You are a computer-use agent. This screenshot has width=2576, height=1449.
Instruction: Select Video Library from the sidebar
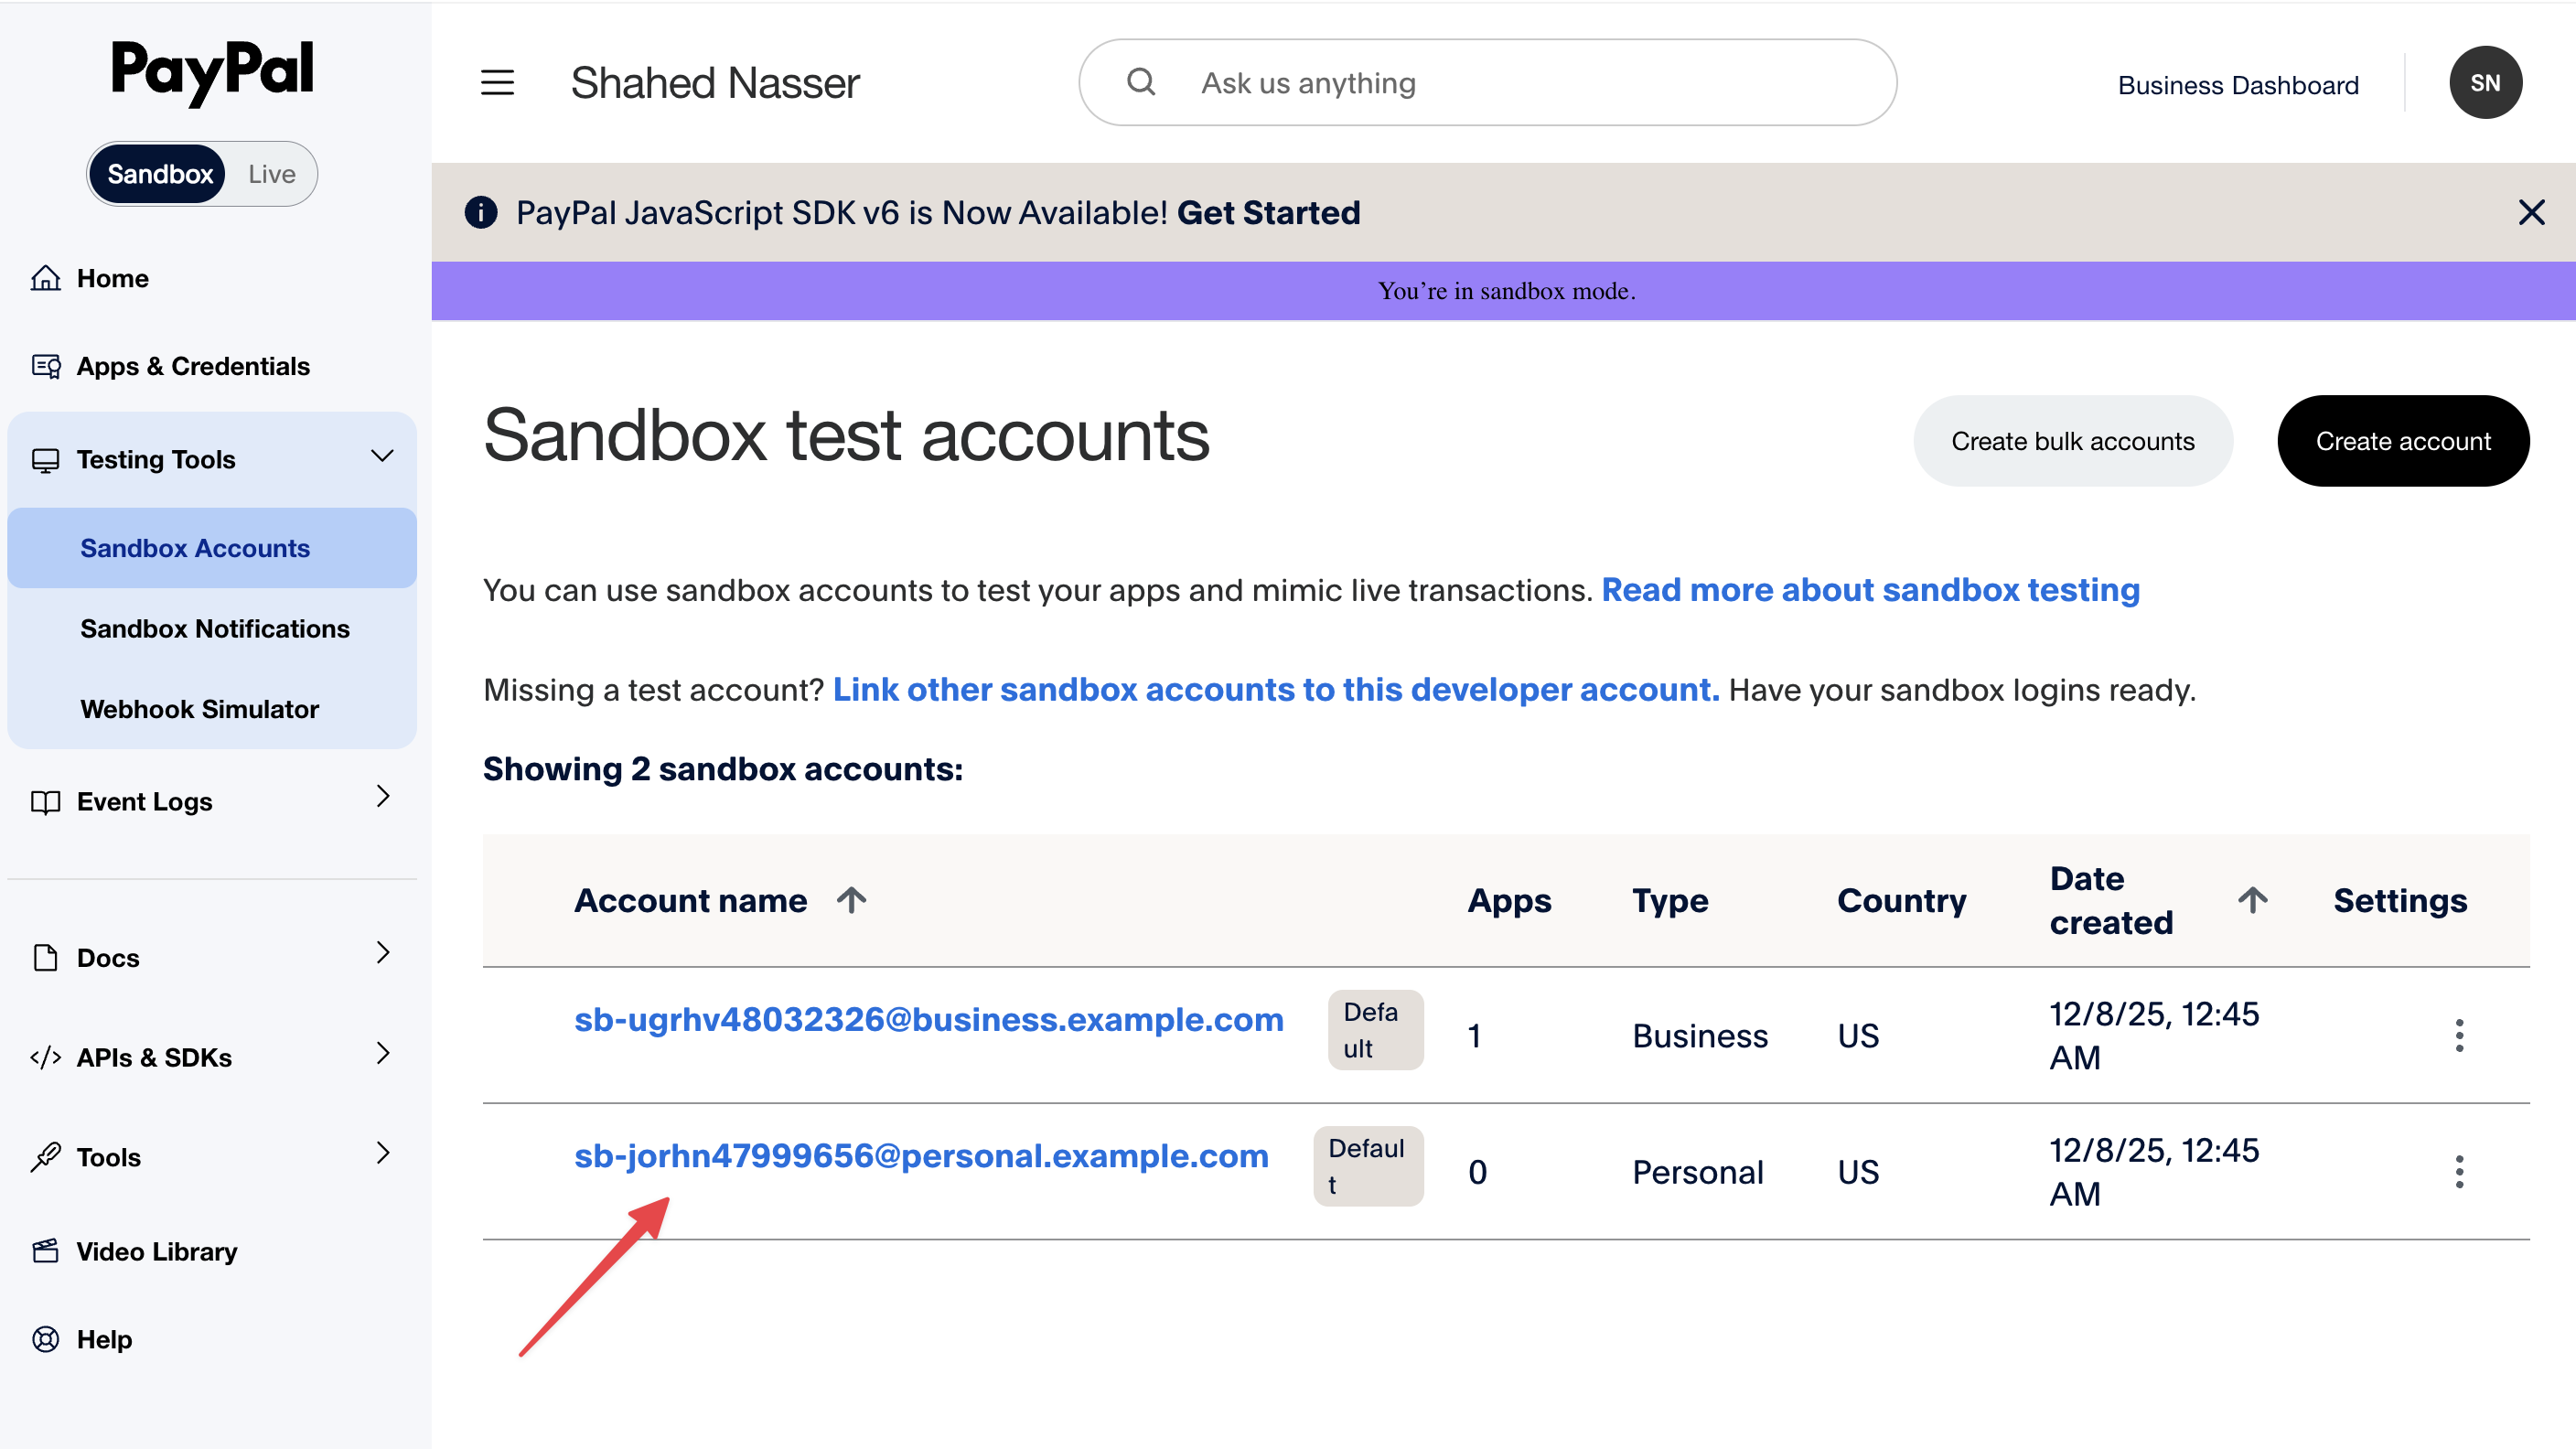coord(156,1251)
